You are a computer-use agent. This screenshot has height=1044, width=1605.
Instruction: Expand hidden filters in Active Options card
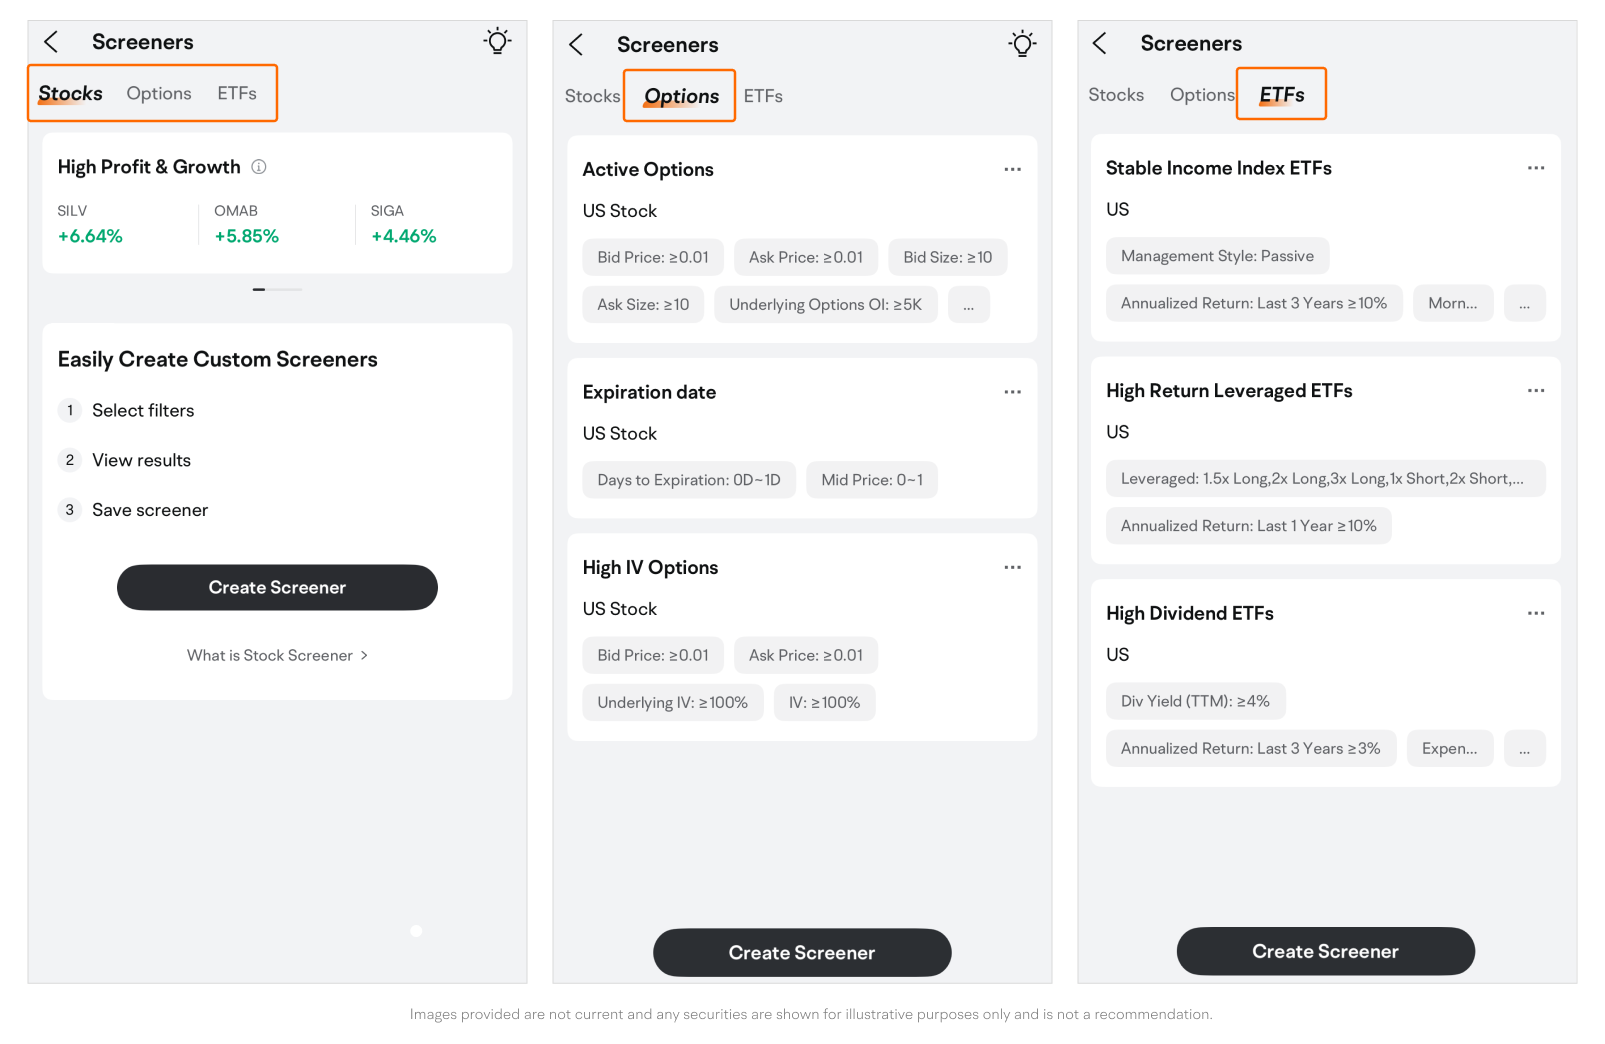[968, 306]
